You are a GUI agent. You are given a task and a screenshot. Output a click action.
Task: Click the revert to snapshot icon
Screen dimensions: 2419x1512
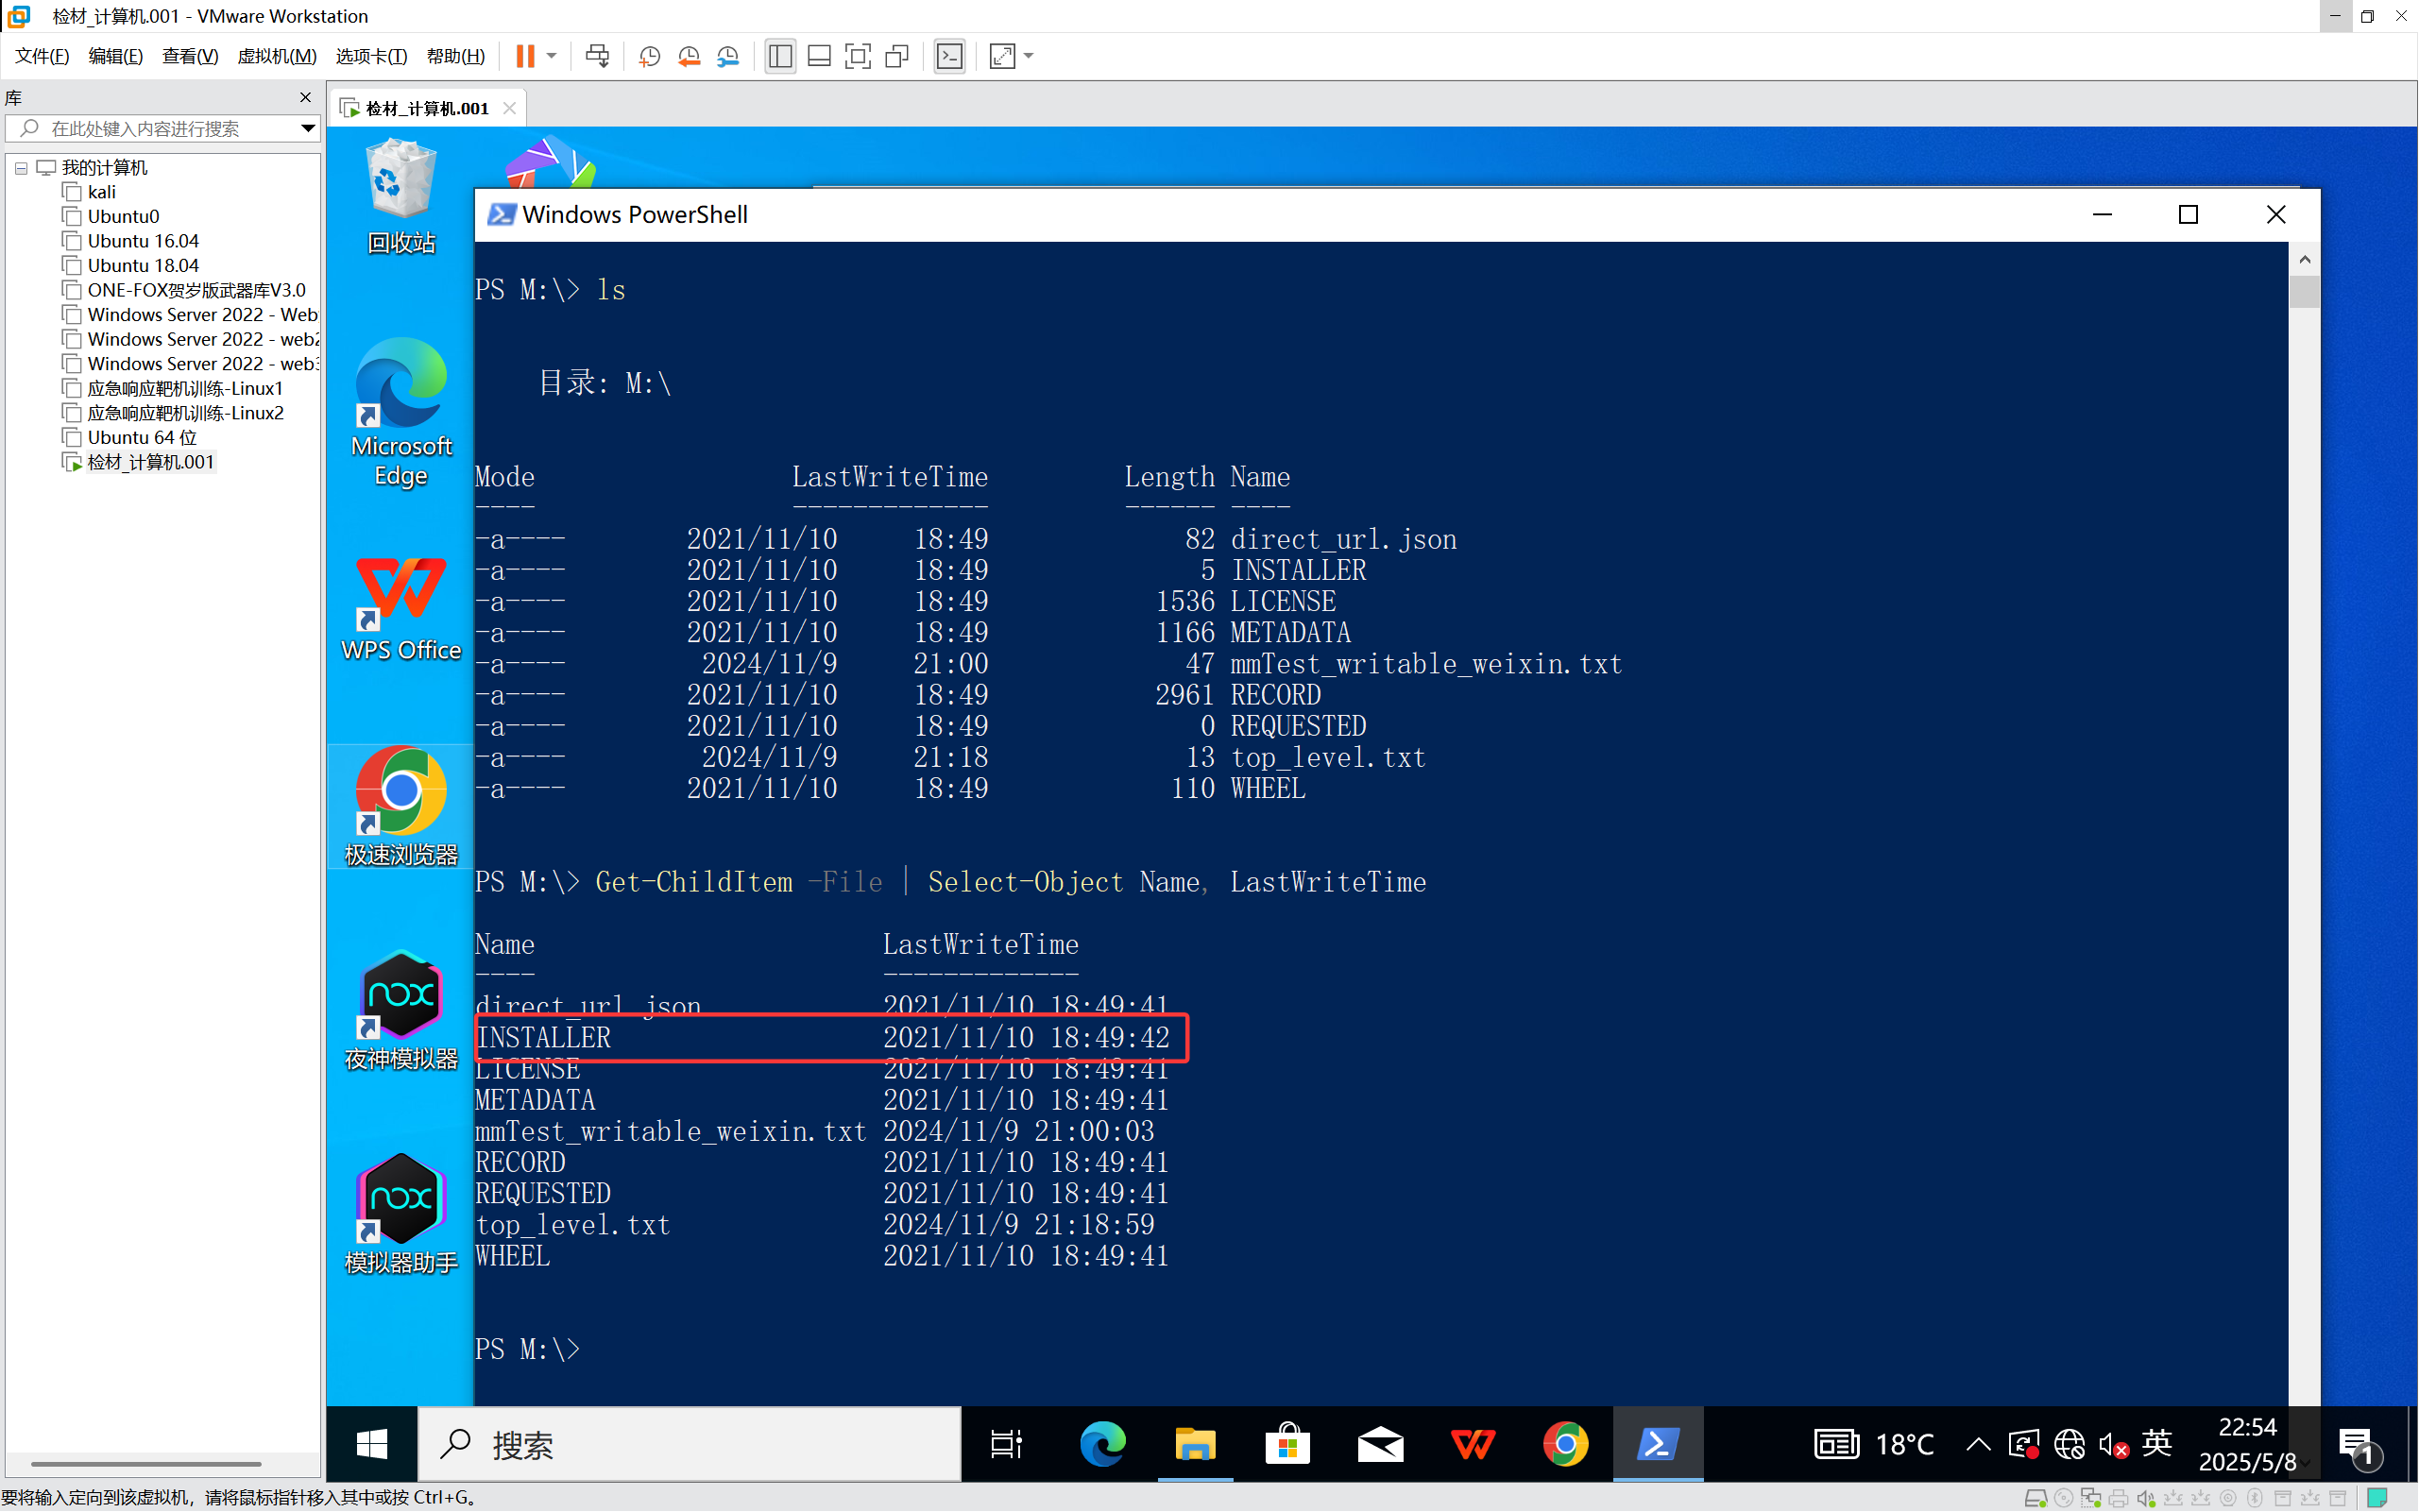pos(688,56)
